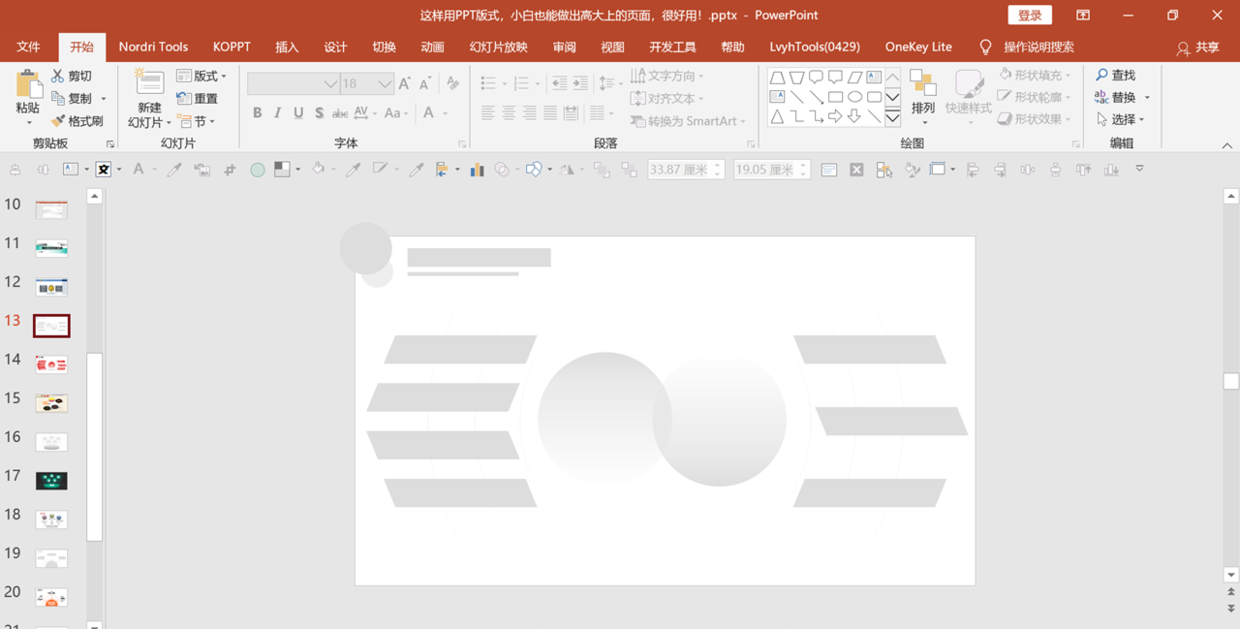Toggle align text right in paragraph group
Viewport: 1240px width, 629px height.
(x=529, y=113)
